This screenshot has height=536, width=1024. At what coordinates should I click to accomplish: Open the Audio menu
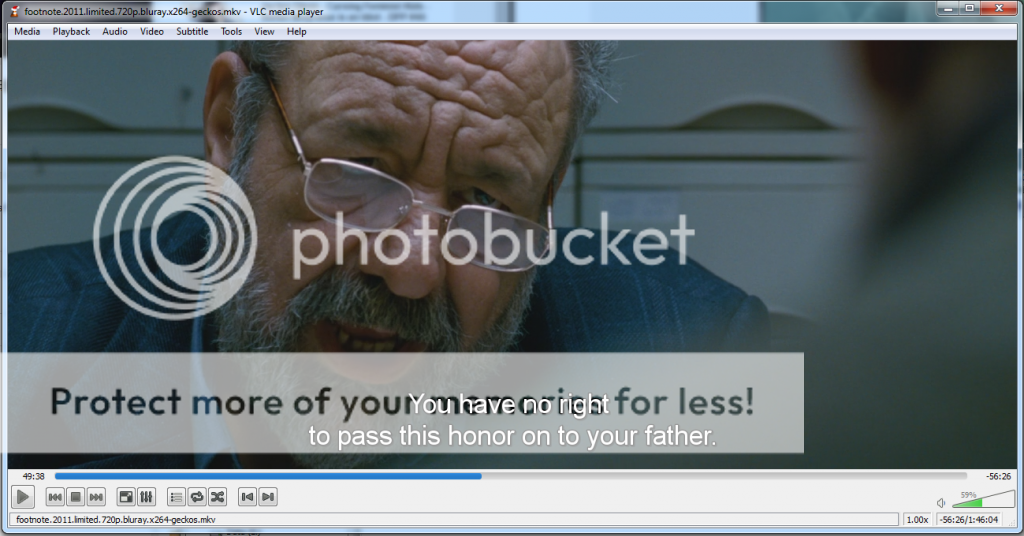pyautogui.click(x=115, y=31)
